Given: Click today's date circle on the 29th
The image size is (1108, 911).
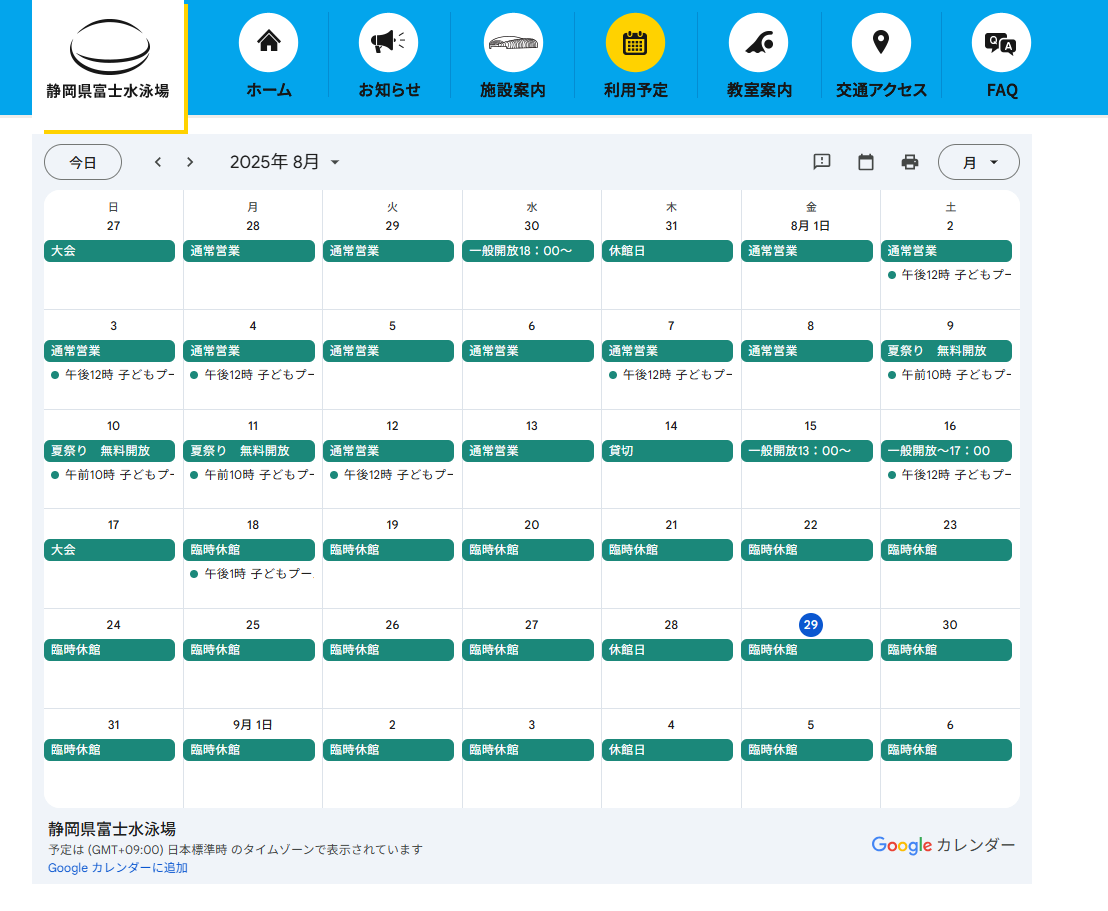Looking at the screenshot, I should [810, 624].
